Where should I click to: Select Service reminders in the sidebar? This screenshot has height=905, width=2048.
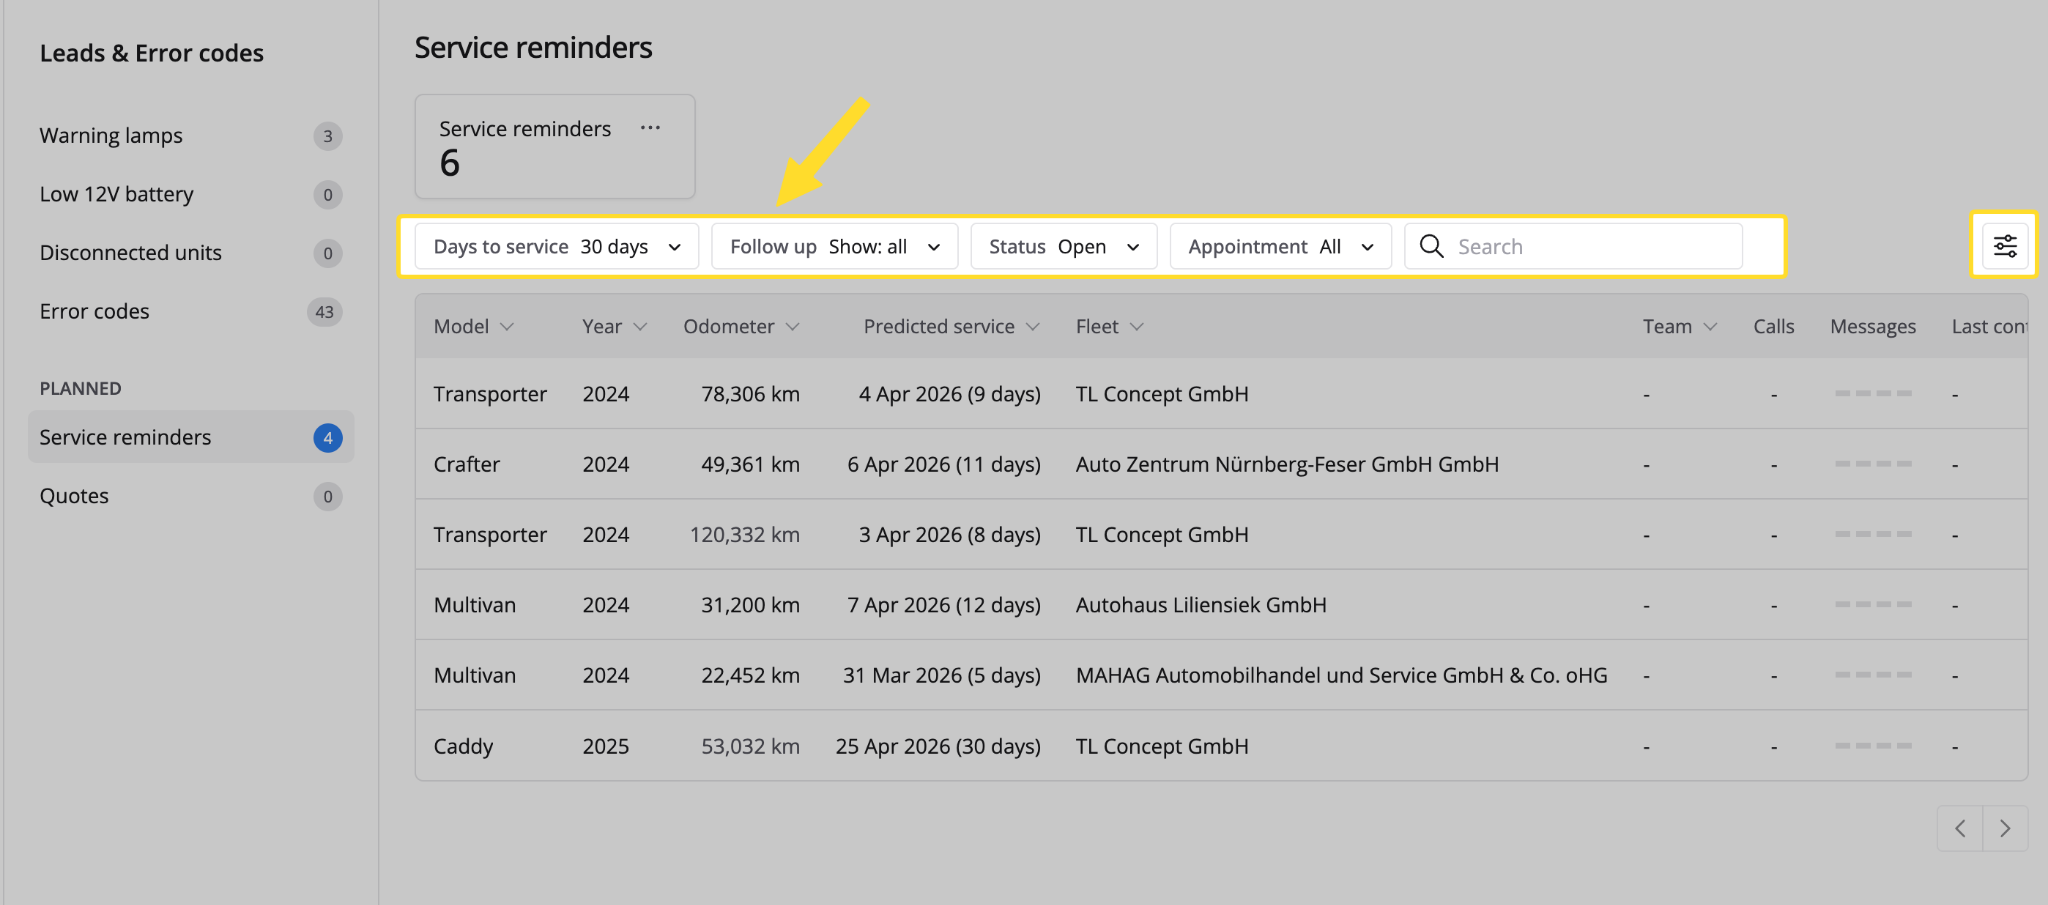coord(190,437)
